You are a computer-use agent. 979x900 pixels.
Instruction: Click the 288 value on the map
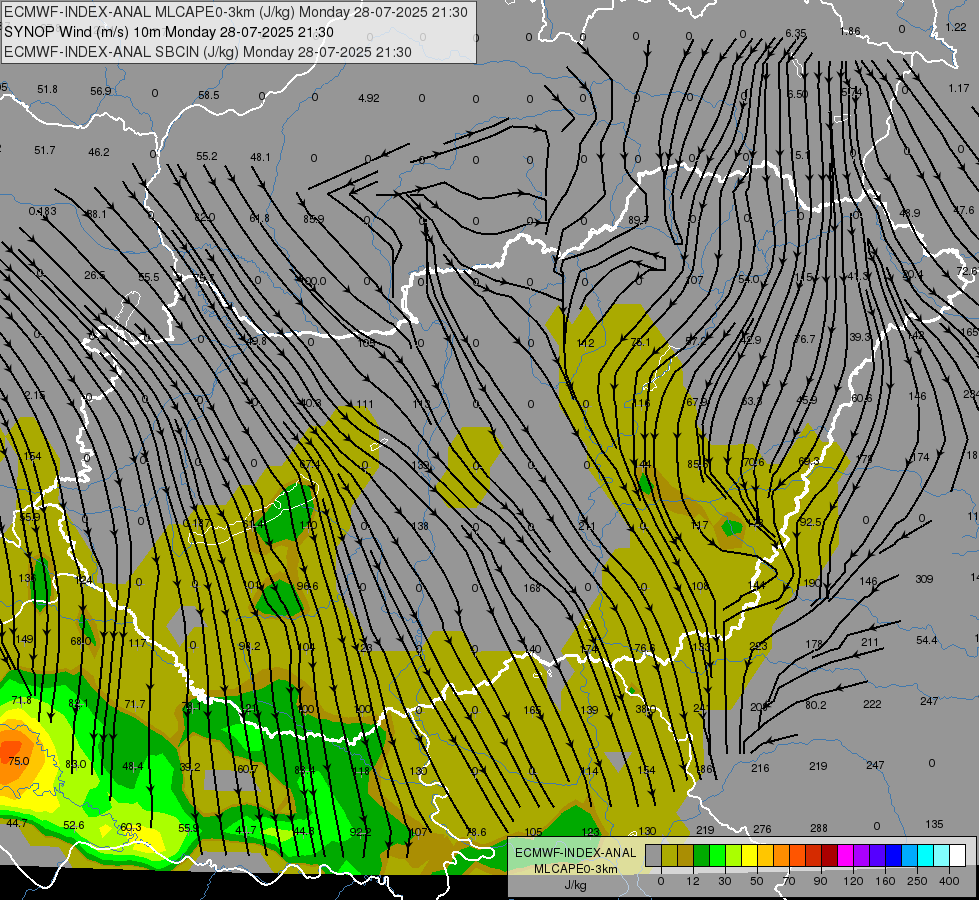pyautogui.click(x=819, y=828)
